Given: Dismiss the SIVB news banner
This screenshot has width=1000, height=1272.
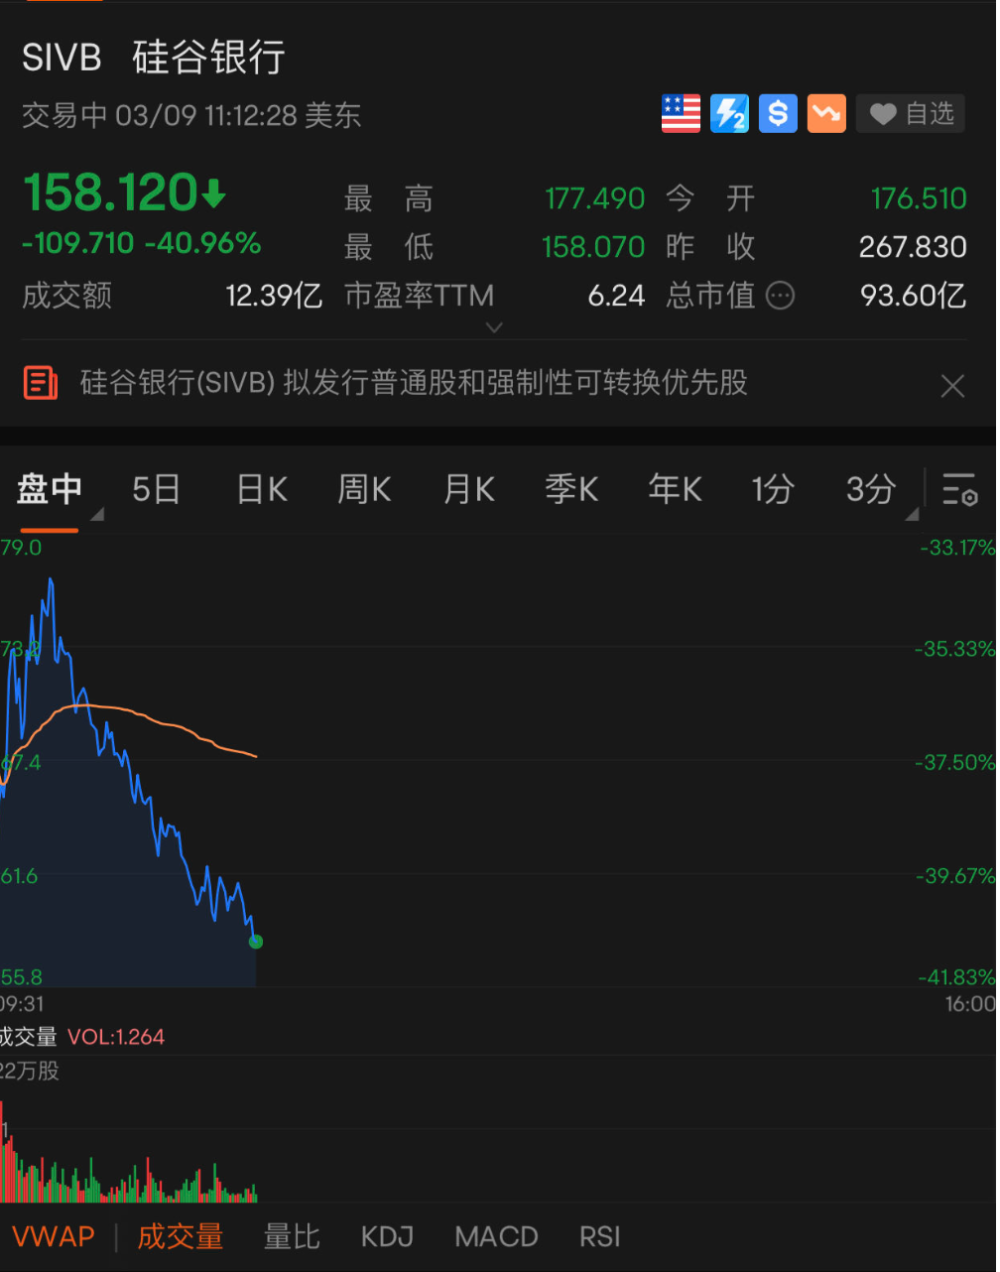Looking at the screenshot, I should (952, 385).
